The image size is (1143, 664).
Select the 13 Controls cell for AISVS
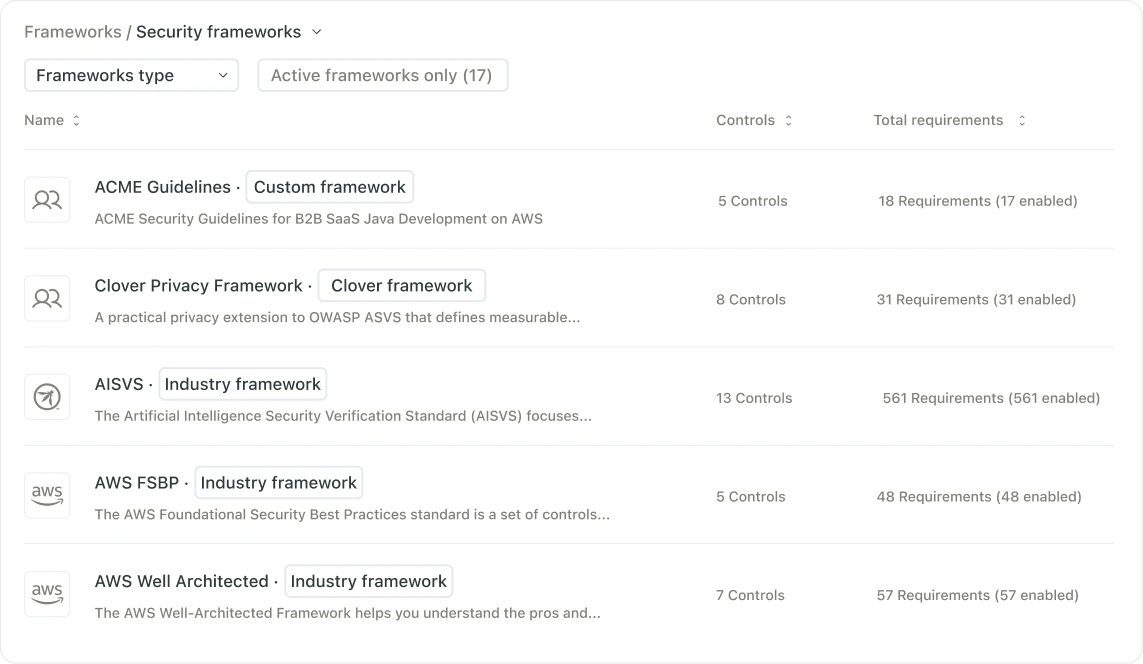[x=754, y=398]
